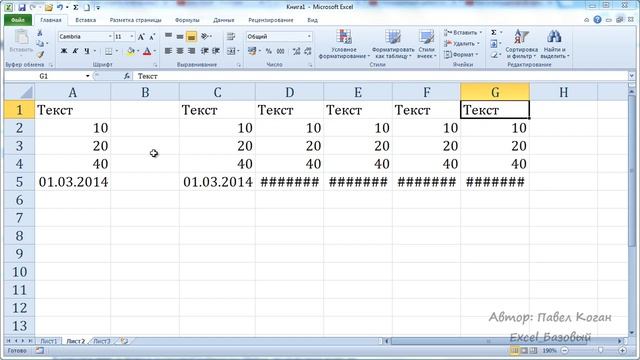This screenshot has width=640, height=360.
Task: Switch to the Вставка ribbon tab
Action: (86, 20)
